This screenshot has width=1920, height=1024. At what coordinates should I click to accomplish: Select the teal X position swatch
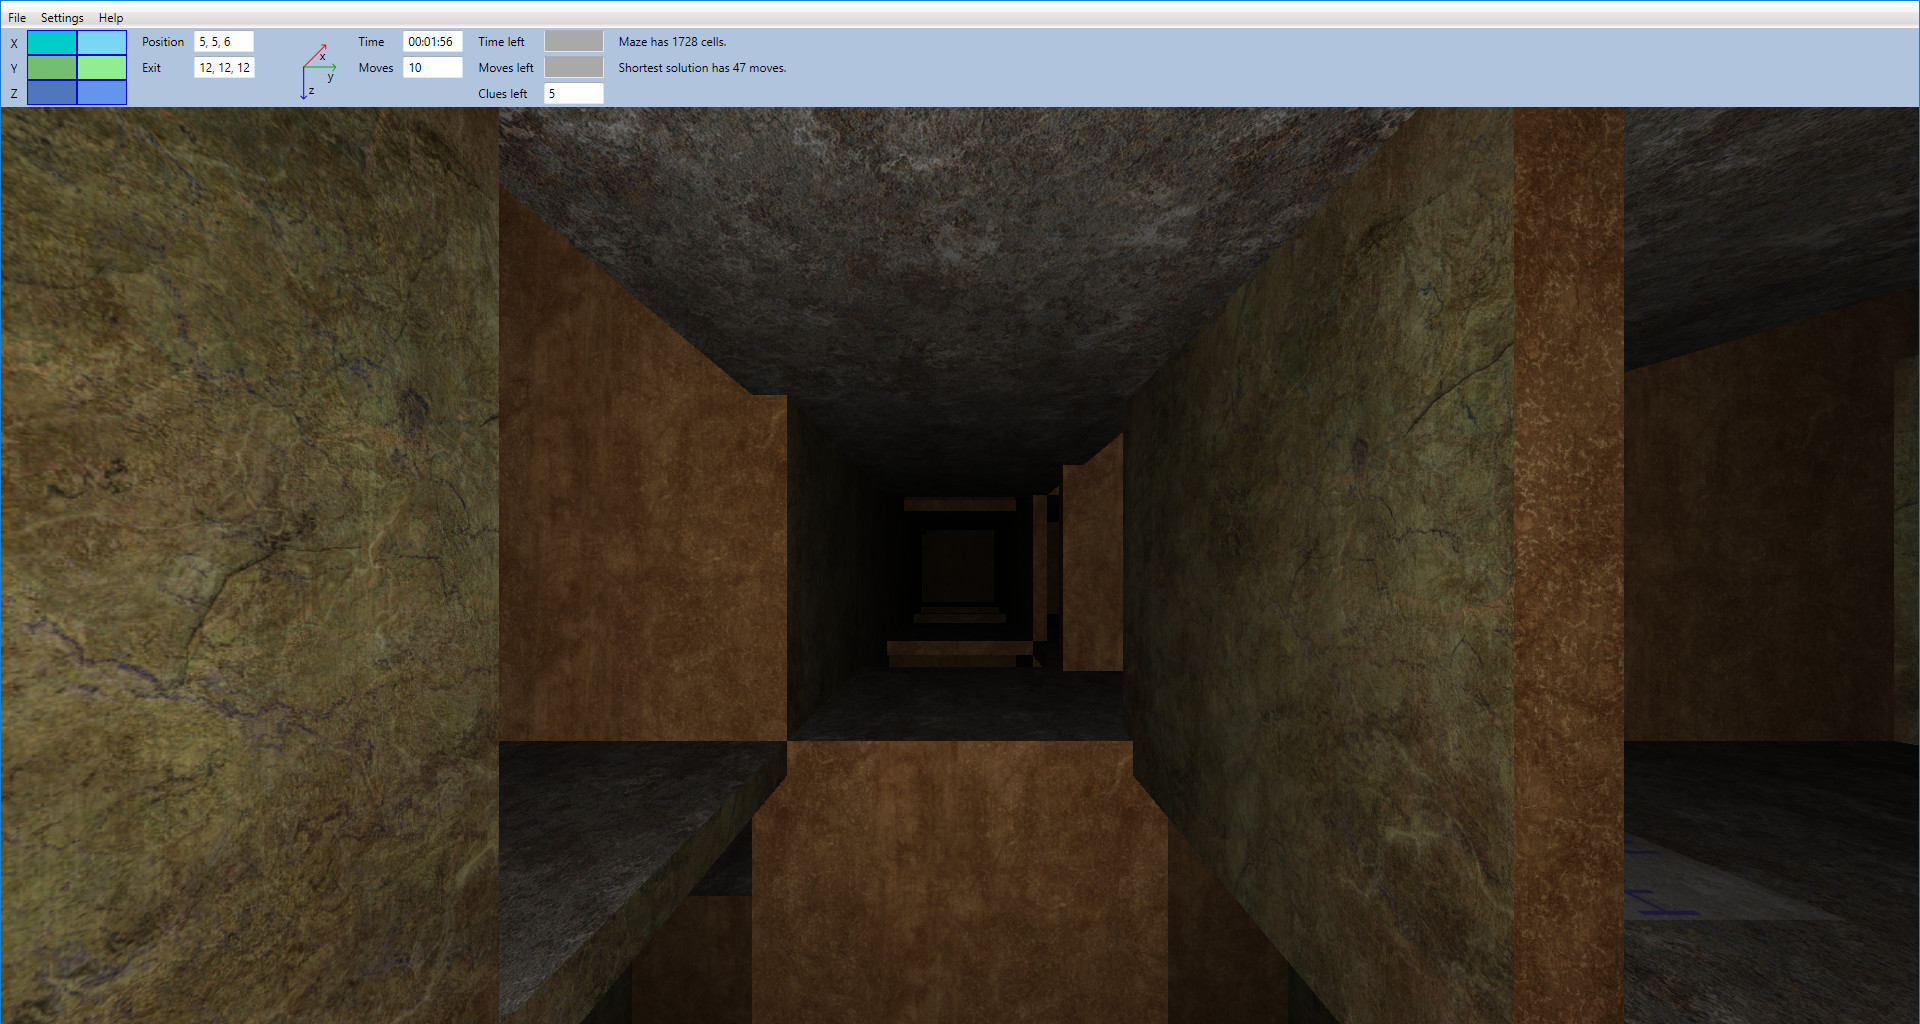[51, 42]
